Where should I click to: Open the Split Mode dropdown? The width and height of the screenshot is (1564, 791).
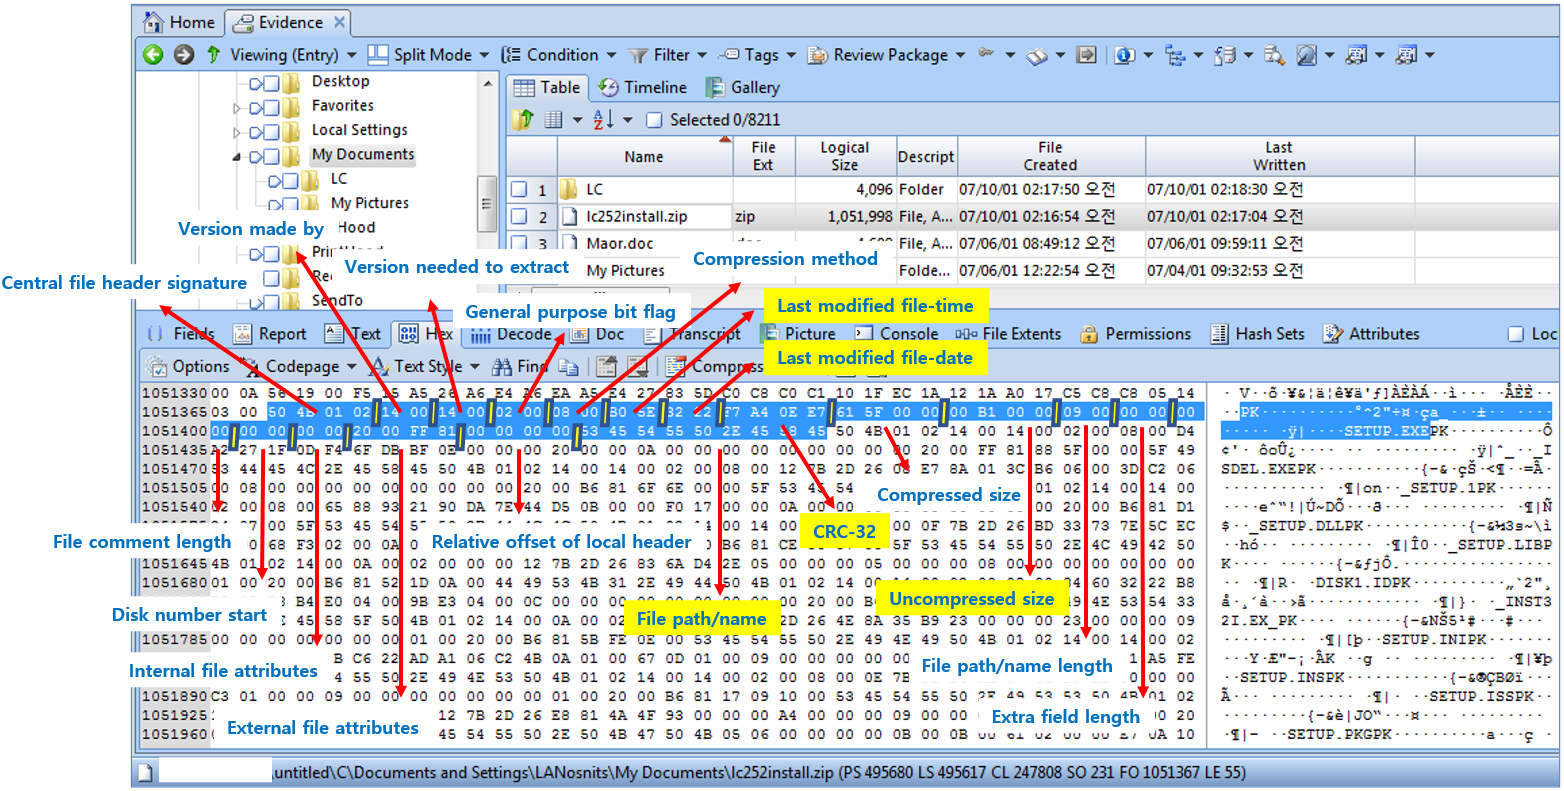click(428, 55)
